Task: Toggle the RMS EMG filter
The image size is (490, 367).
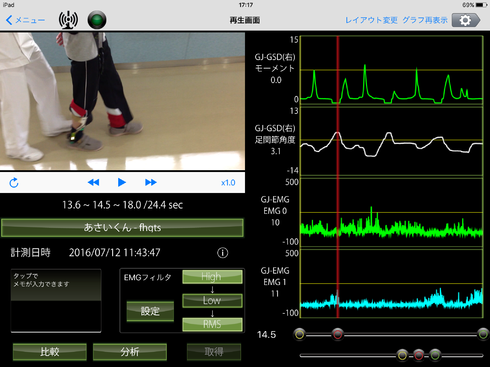Action: point(212,324)
